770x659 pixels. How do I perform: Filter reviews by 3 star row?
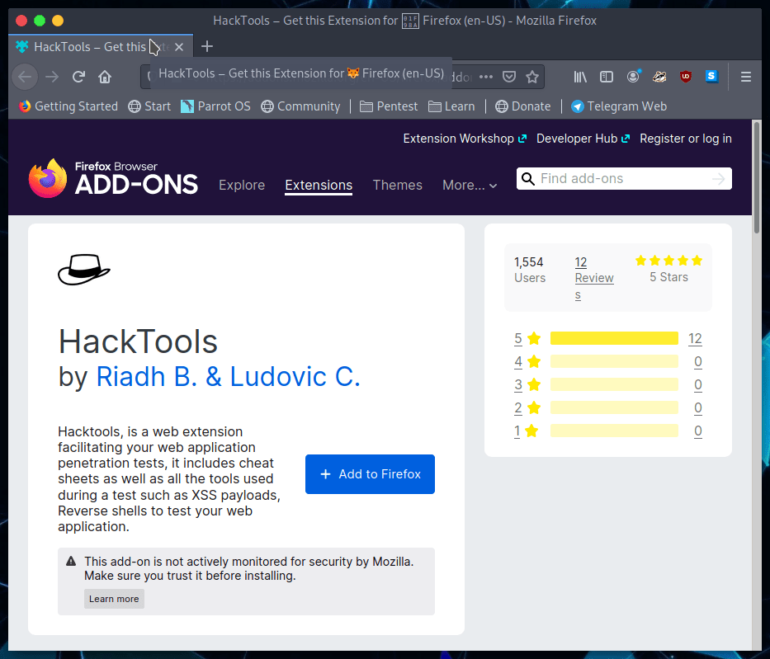pos(608,384)
